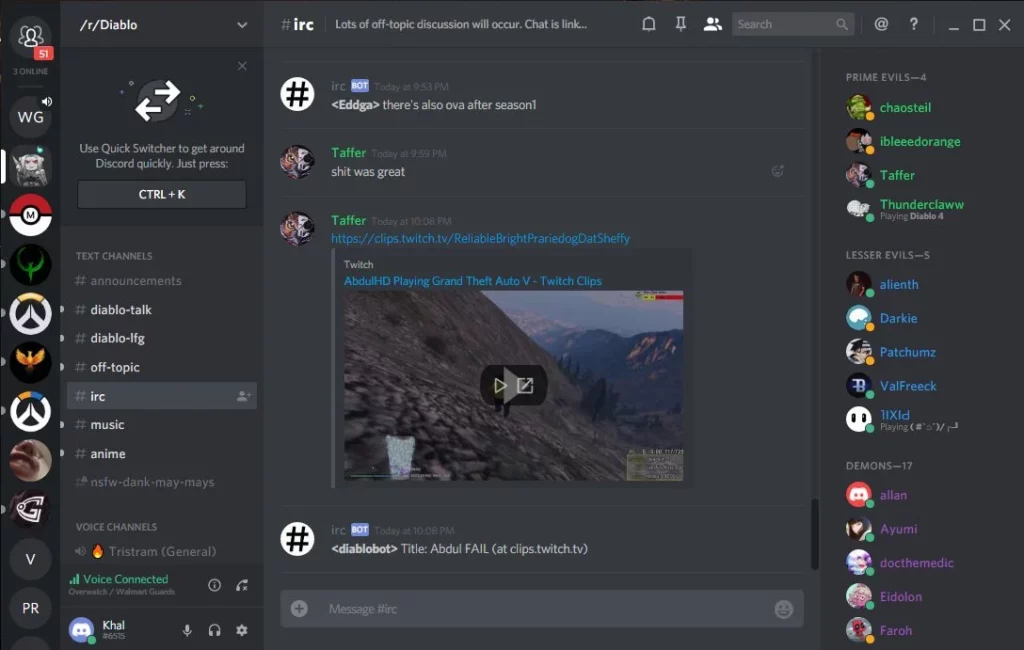Collapse the VOICE CHANNELS category

[x=116, y=527]
